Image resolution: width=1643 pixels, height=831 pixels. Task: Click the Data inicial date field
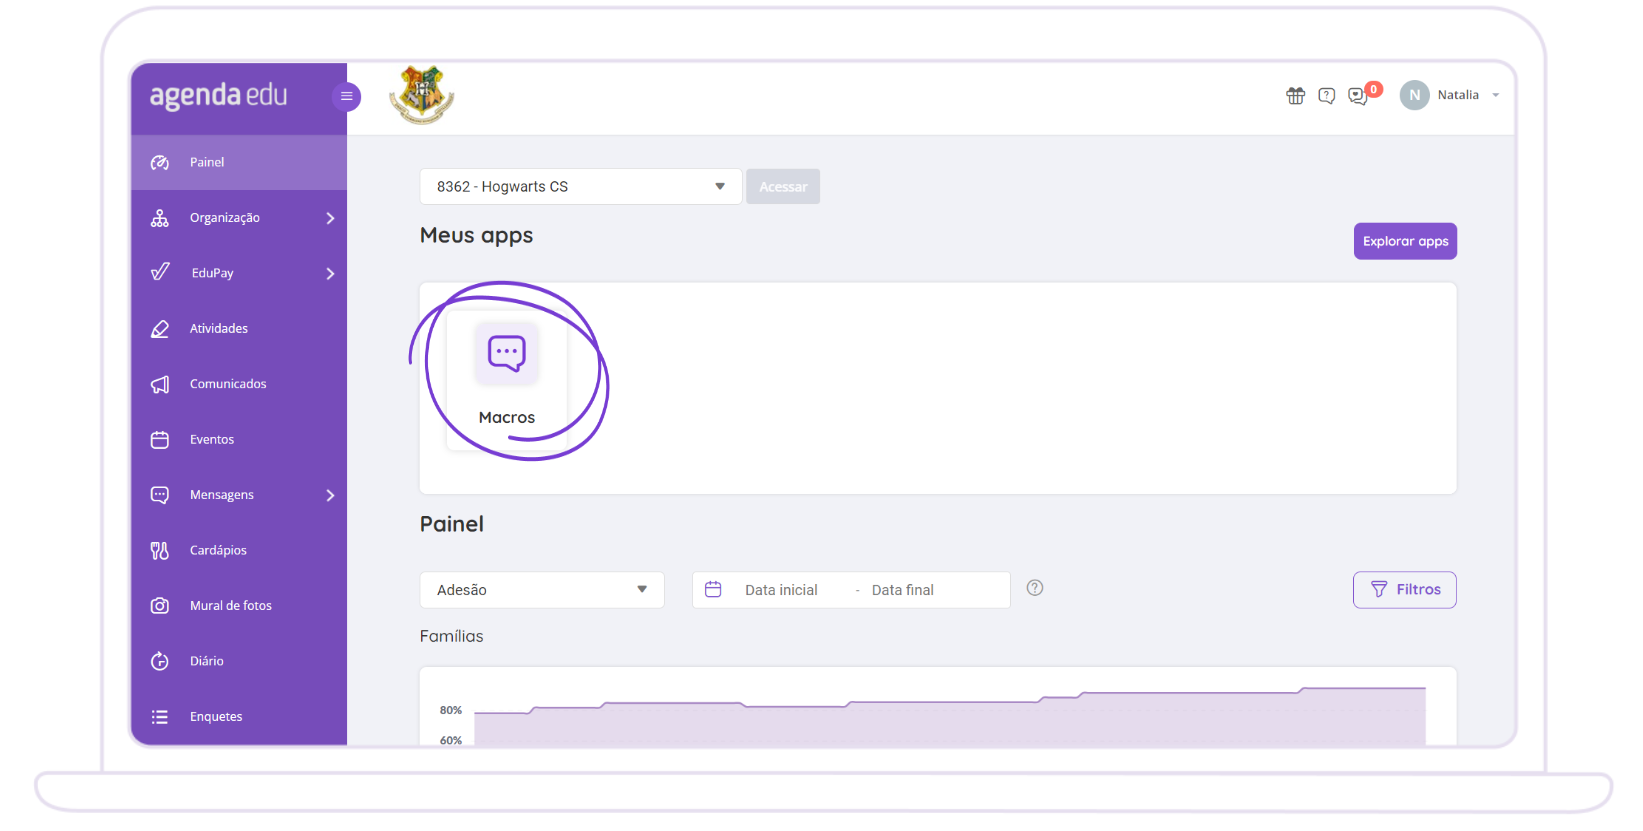pyautogui.click(x=781, y=590)
